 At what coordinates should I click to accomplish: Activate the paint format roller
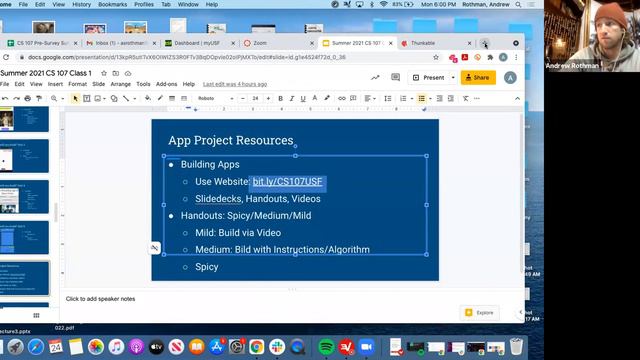click(x=39, y=98)
